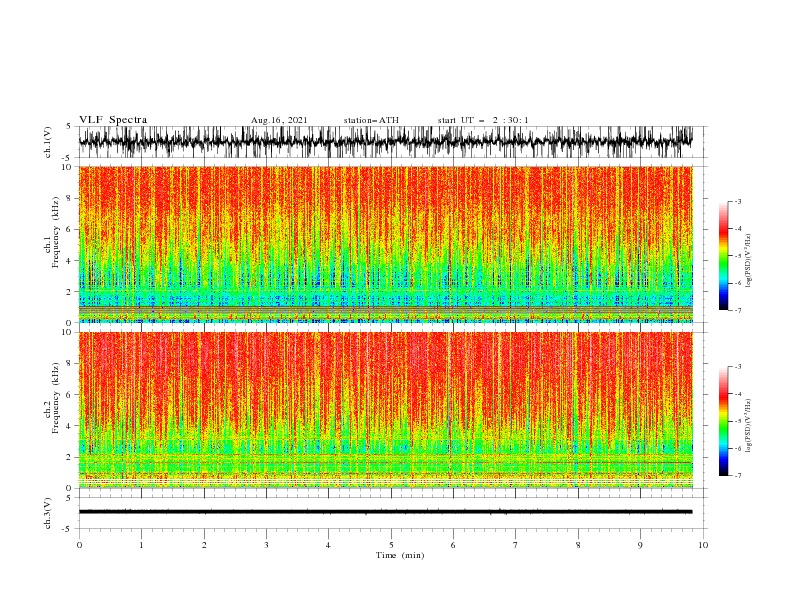792x612 pixels.
Task: Click the "-4" label on ch.2 colorbar
Action: (x=737, y=394)
